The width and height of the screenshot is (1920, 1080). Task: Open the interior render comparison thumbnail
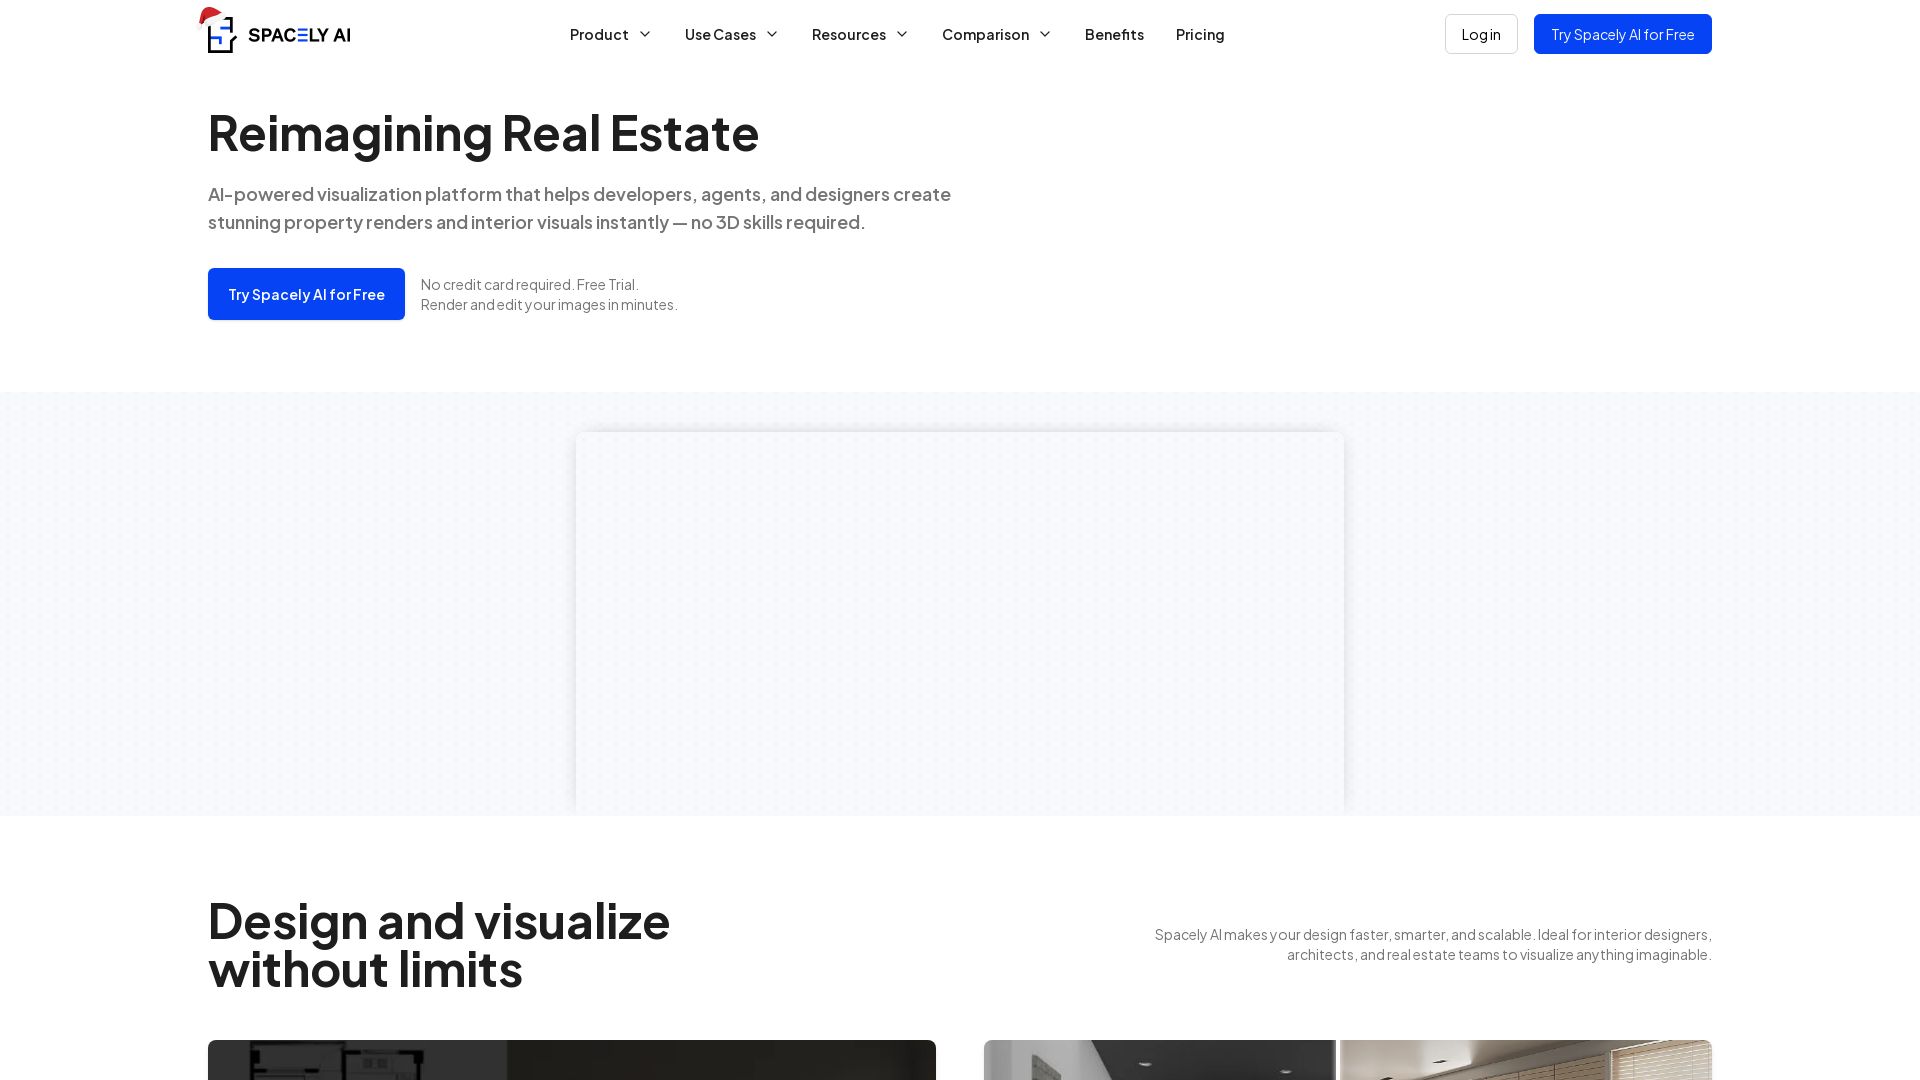pos(1347,1060)
